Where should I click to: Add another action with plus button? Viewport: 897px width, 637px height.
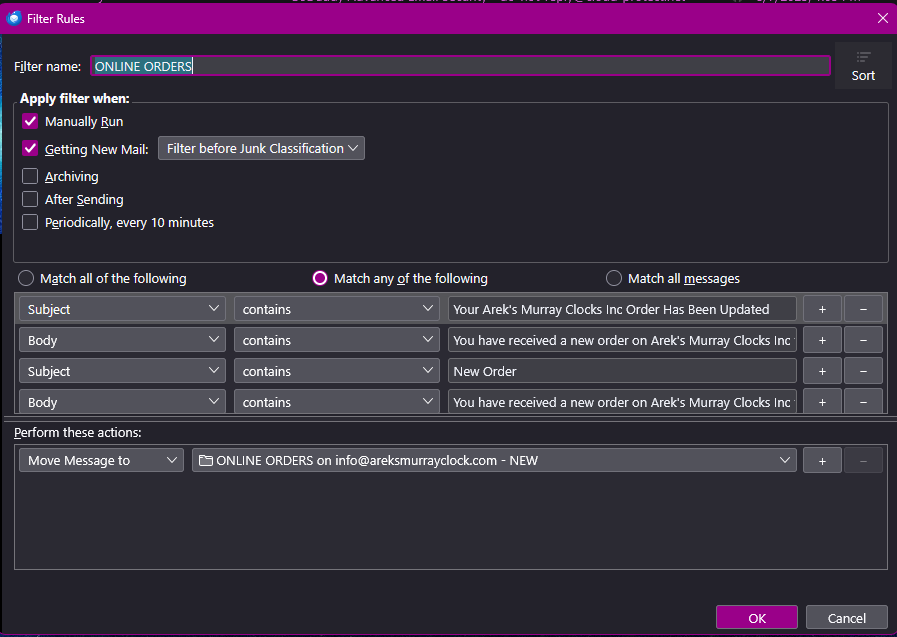click(x=822, y=460)
